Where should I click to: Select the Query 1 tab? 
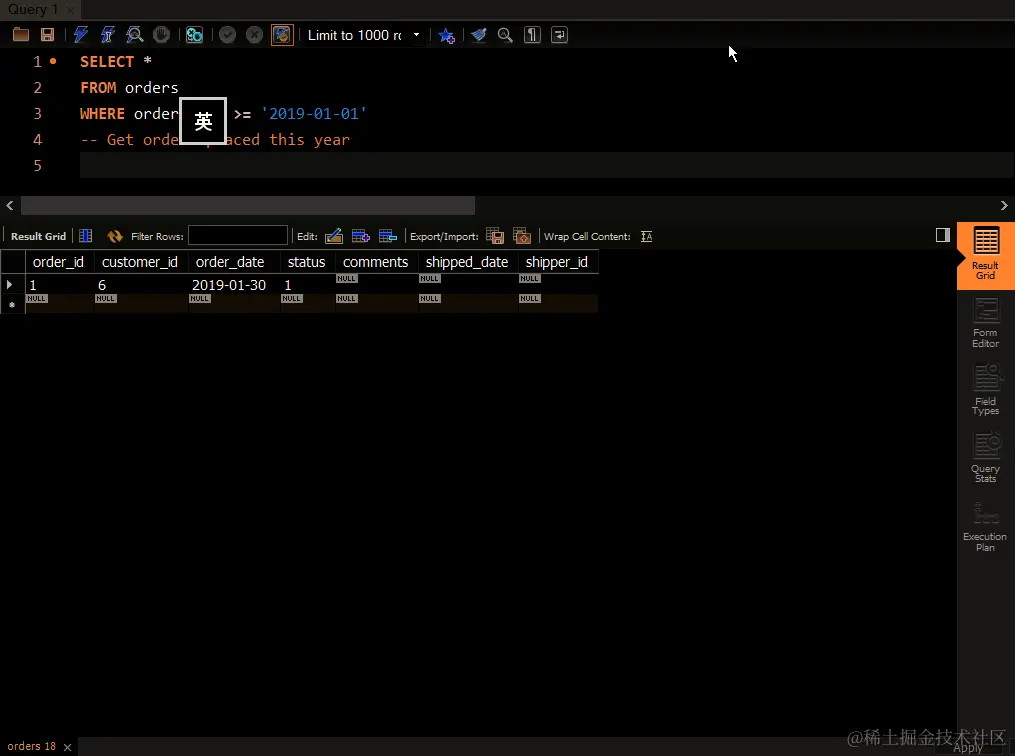point(32,10)
